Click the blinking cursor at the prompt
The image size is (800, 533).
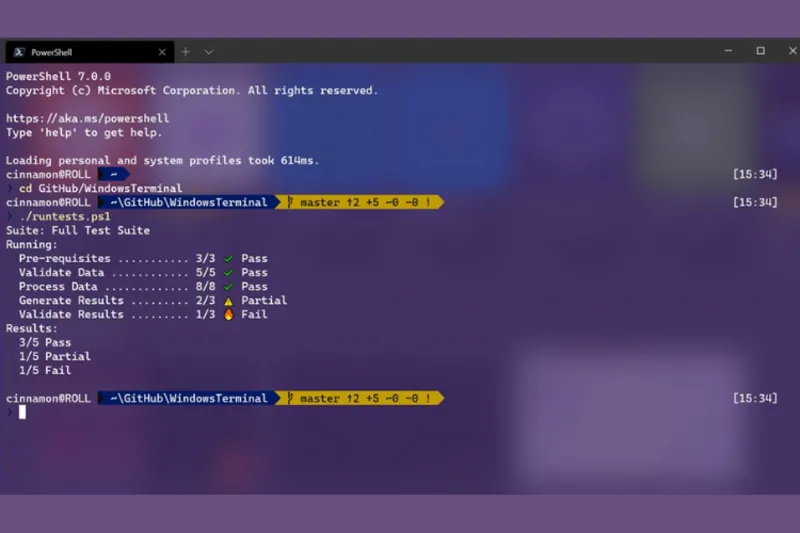[22, 411]
